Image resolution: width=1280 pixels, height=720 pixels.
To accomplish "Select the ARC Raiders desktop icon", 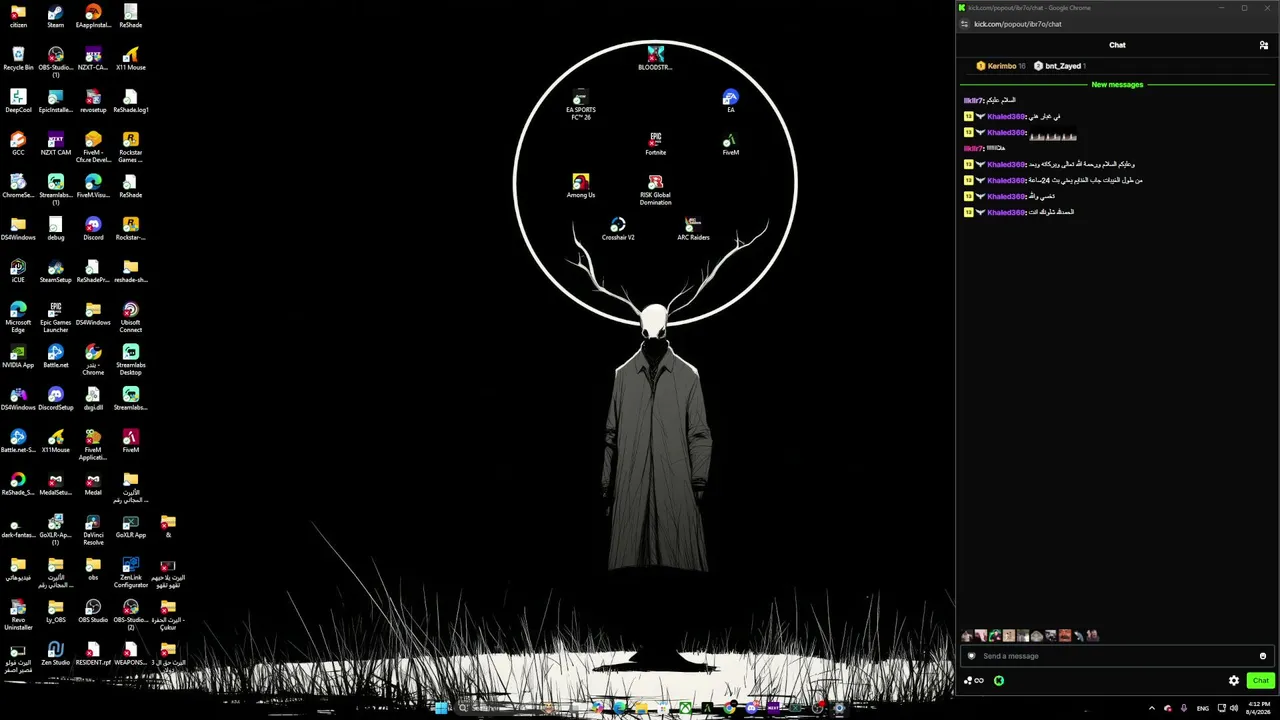I will point(693,228).
